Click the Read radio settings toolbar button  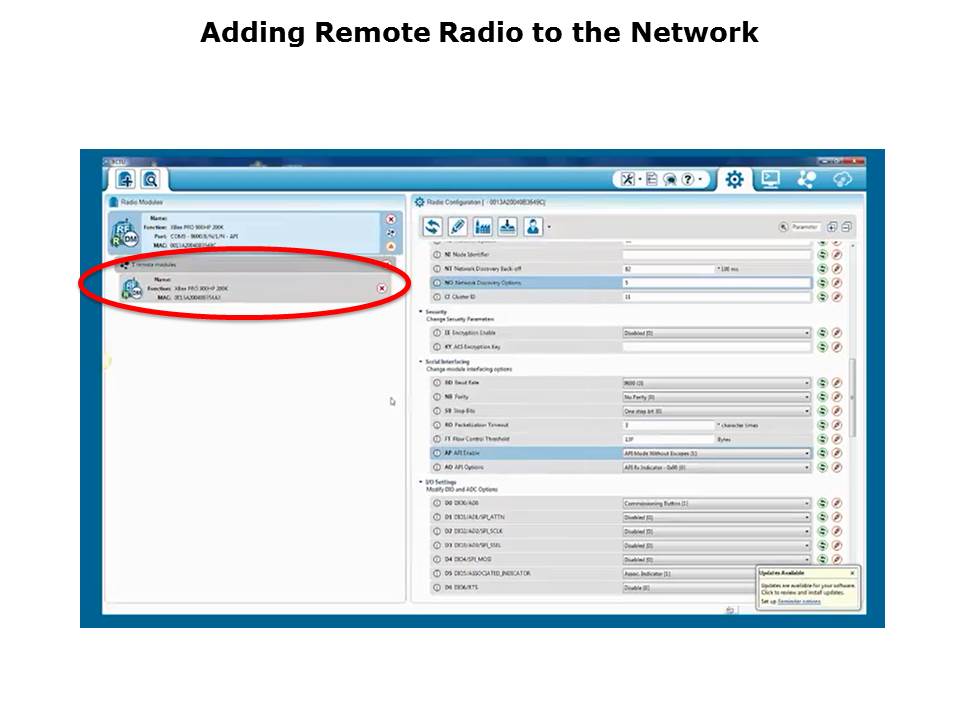coord(433,227)
